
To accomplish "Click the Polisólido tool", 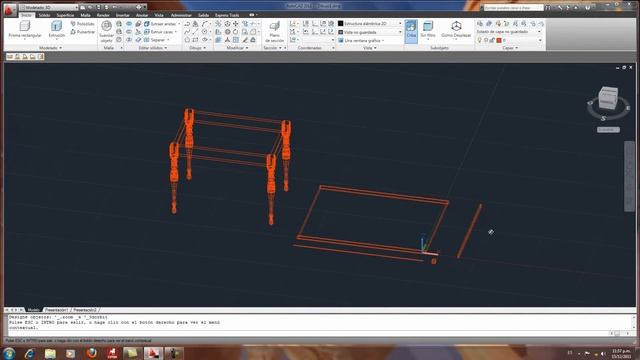I will [82, 24].
